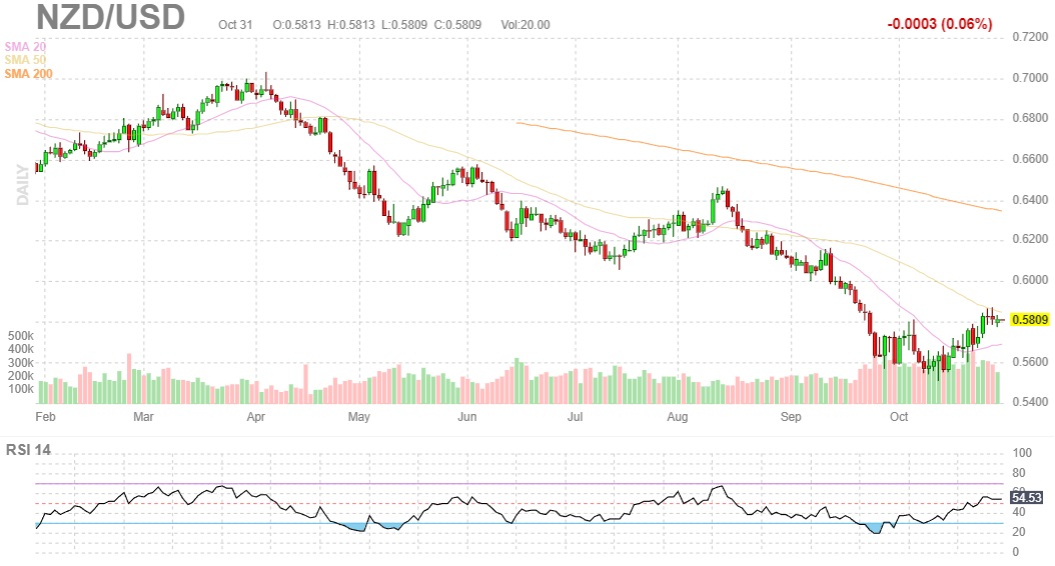Click the 54.53 RSI value tag
Viewport: 1055px width, 566px height.
click(1027, 498)
